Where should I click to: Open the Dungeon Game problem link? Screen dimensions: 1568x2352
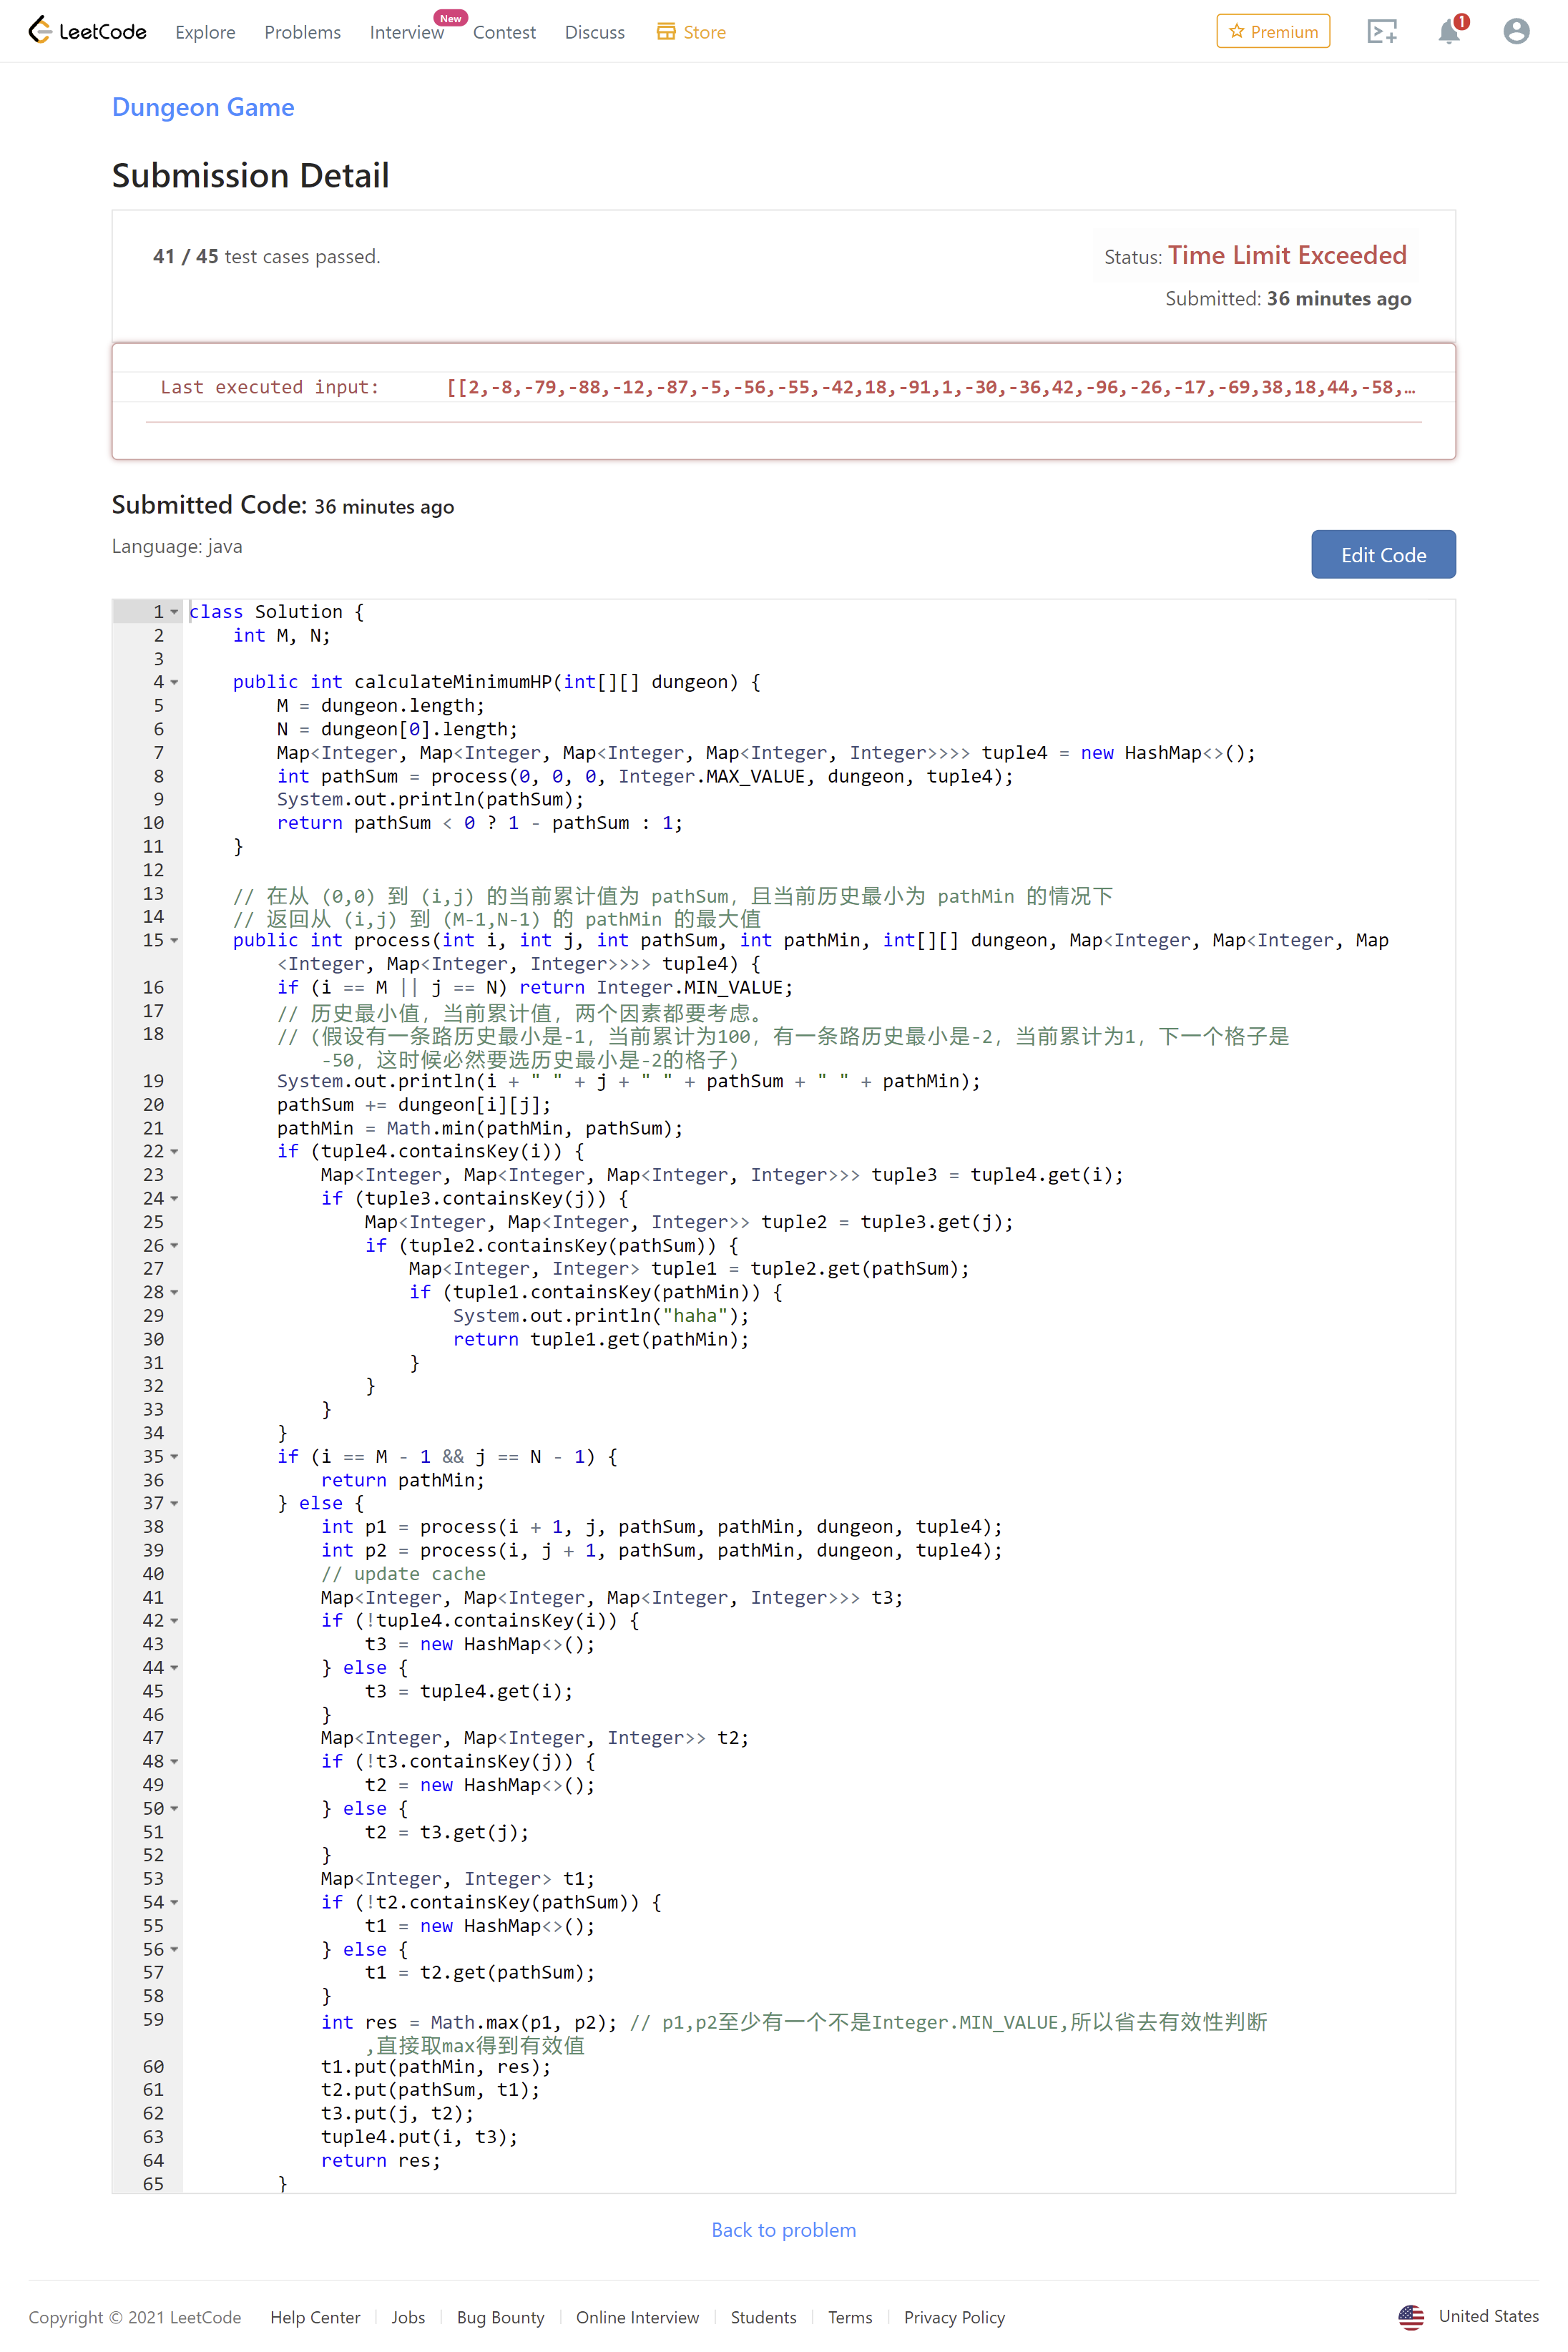pyautogui.click(x=203, y=107)
